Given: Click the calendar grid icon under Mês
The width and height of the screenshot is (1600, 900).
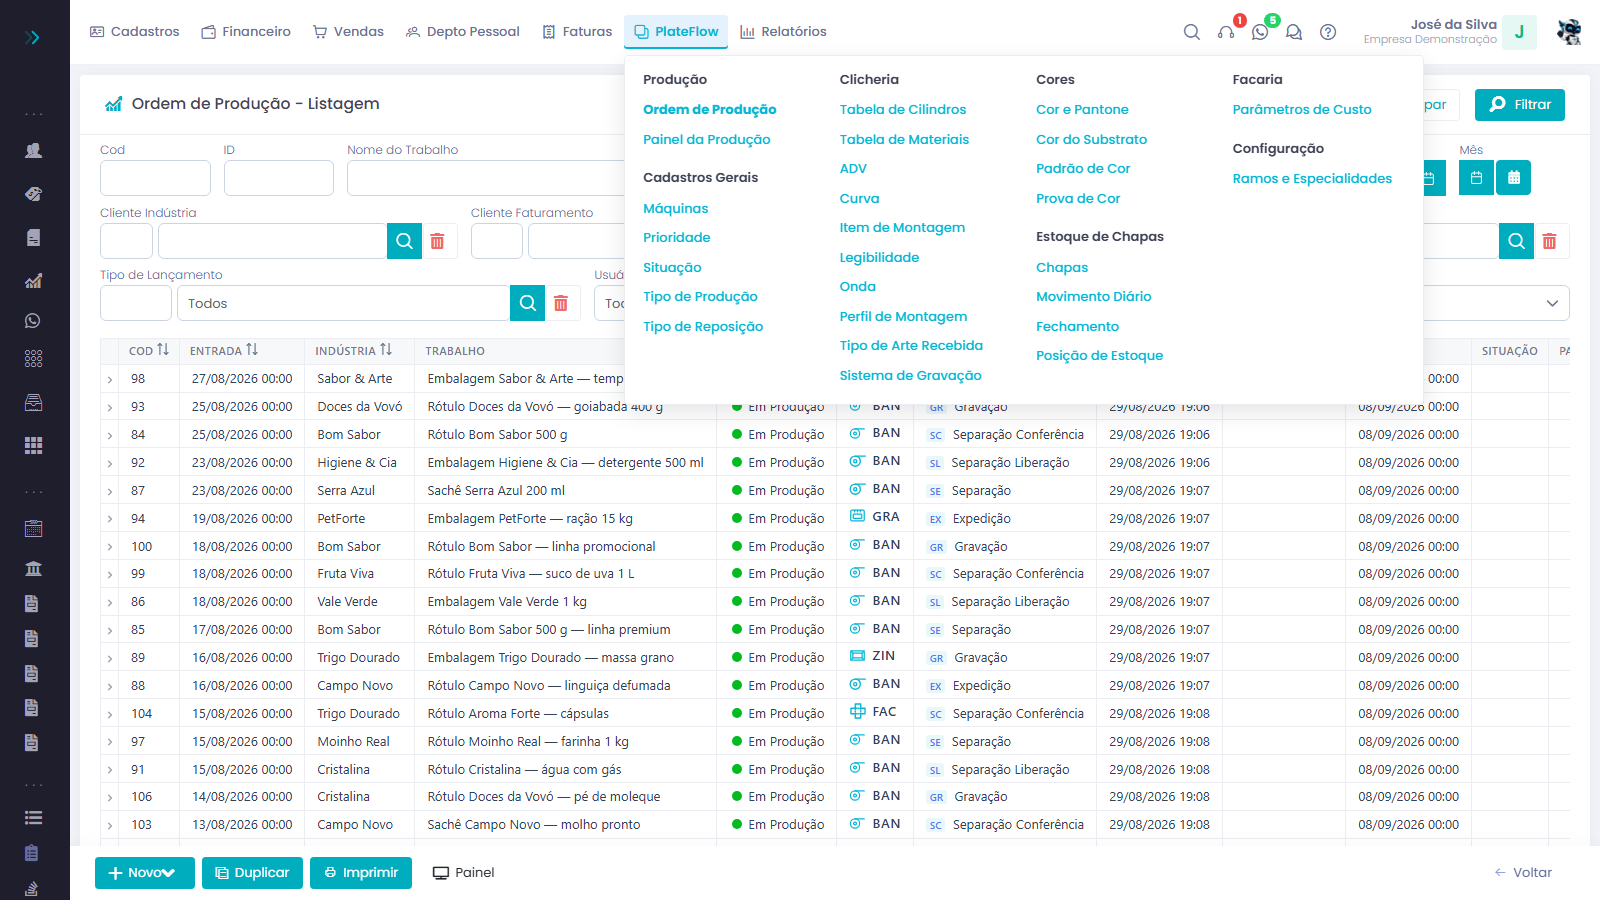Looking at the screenshot, I should pyautogui.click(x=1514, y=177).
